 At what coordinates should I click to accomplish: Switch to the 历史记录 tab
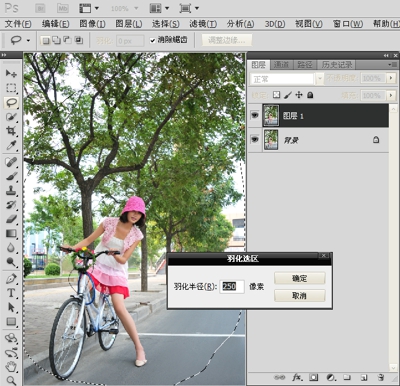pos(337,65)
